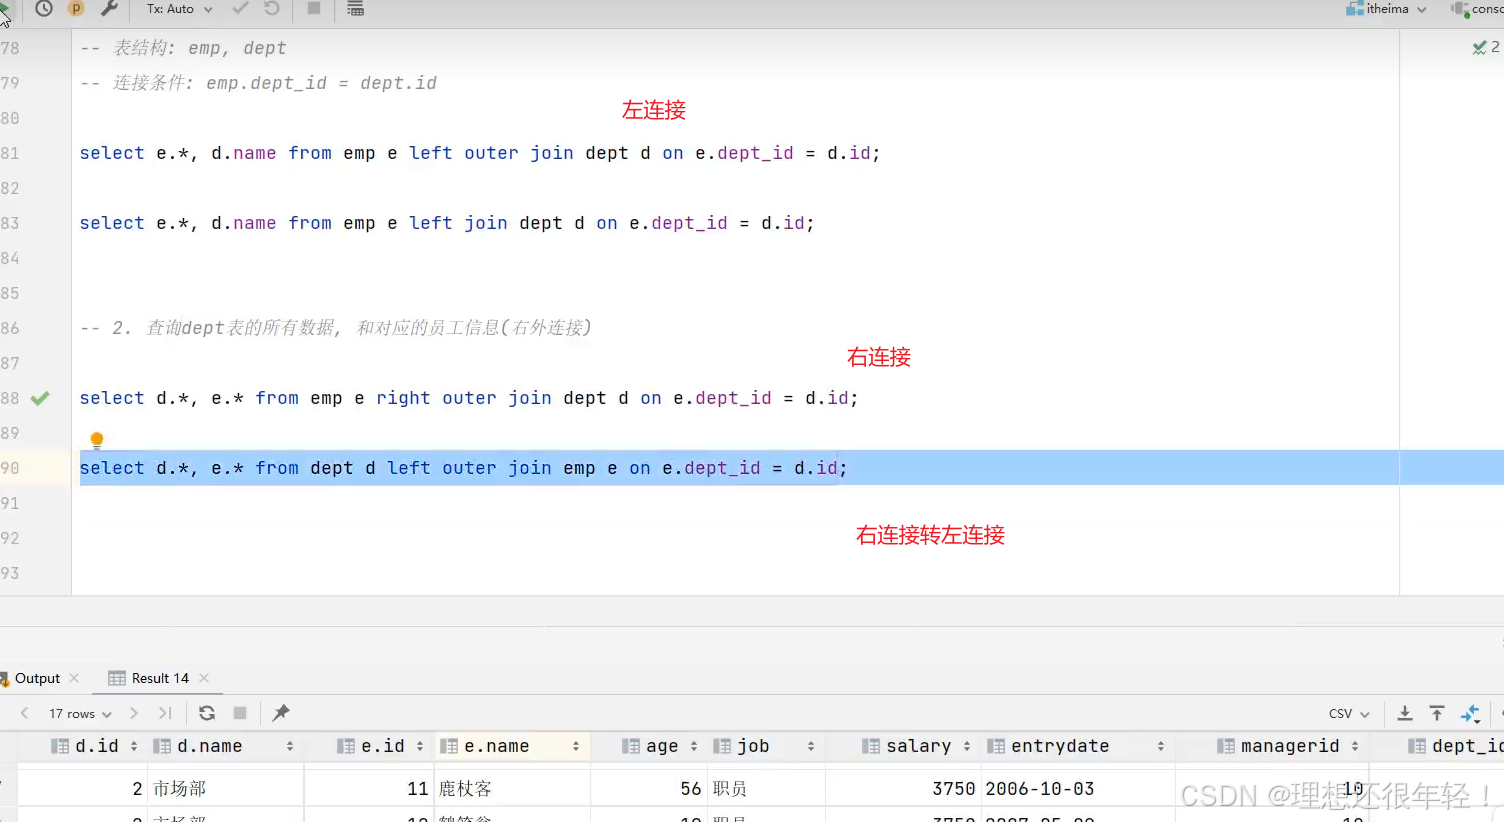Click the e.name sort arrows toggle
Viewport: 1504px width, 822px height.
point(576,746)
